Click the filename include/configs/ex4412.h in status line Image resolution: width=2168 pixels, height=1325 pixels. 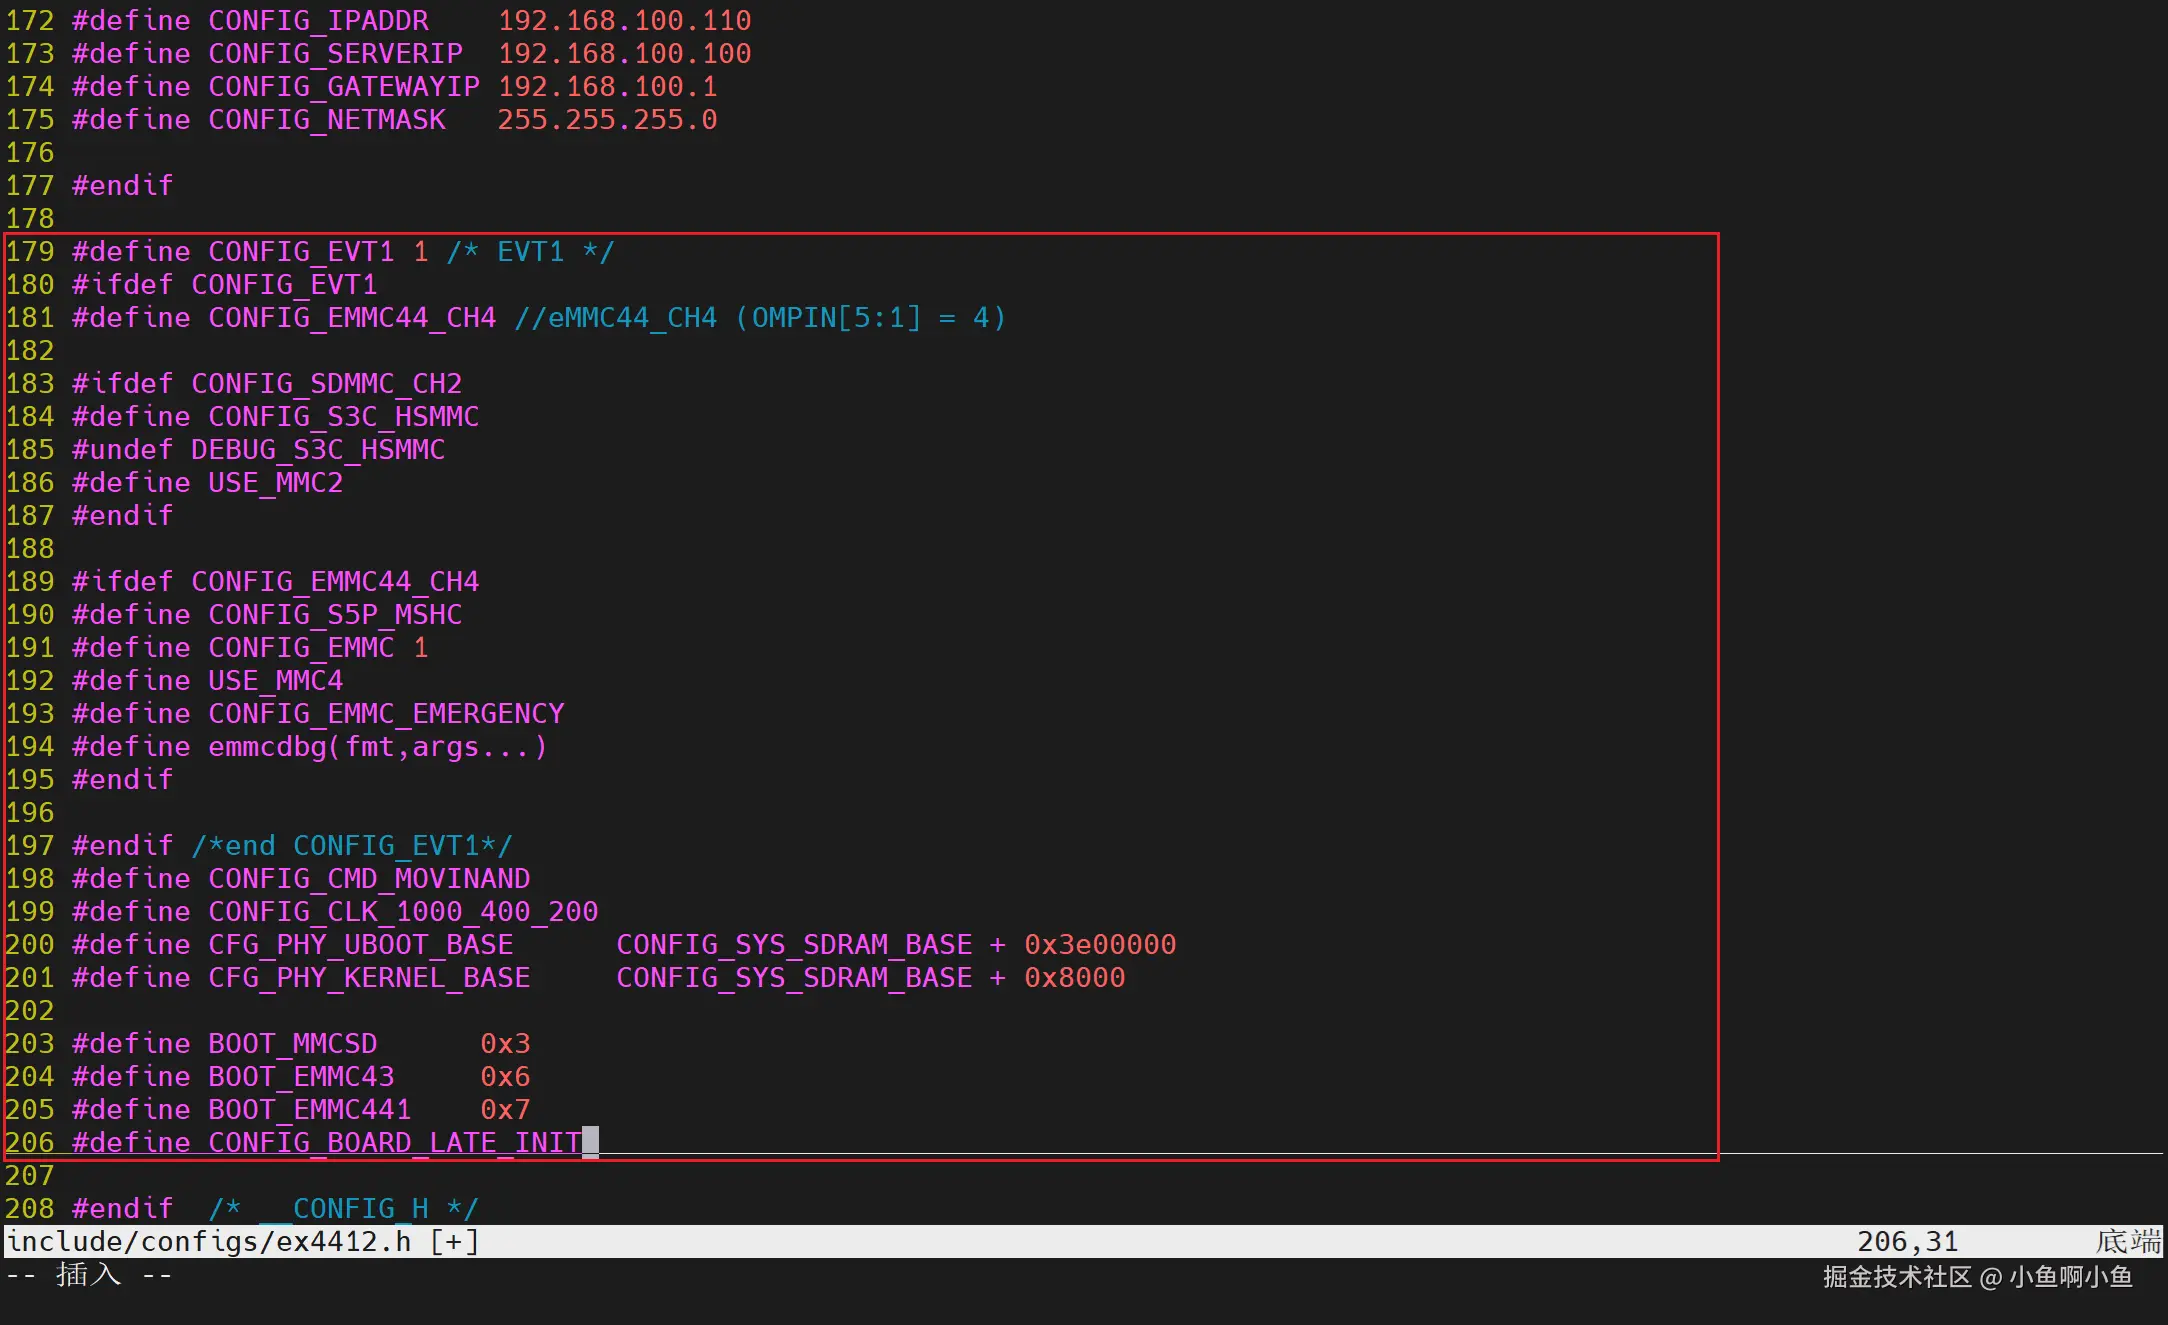pyautogui.click(x=208, y=1241)
